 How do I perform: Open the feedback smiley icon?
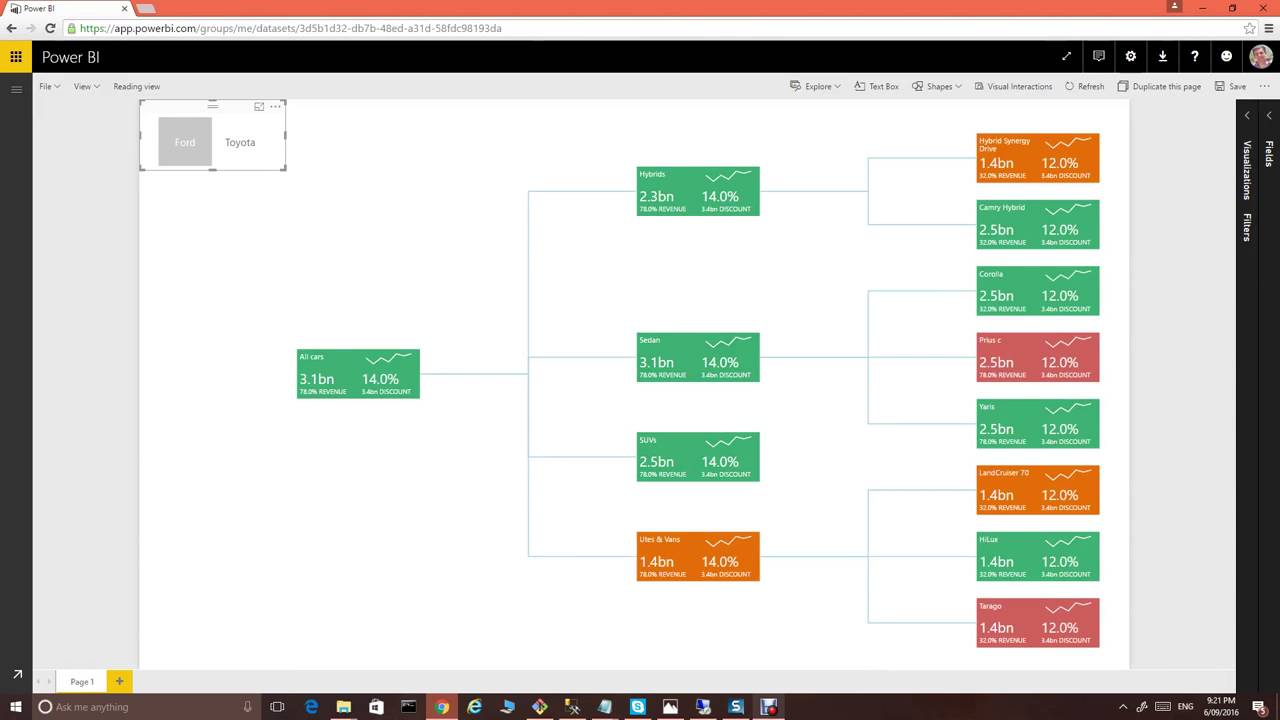coord(1227,57)
